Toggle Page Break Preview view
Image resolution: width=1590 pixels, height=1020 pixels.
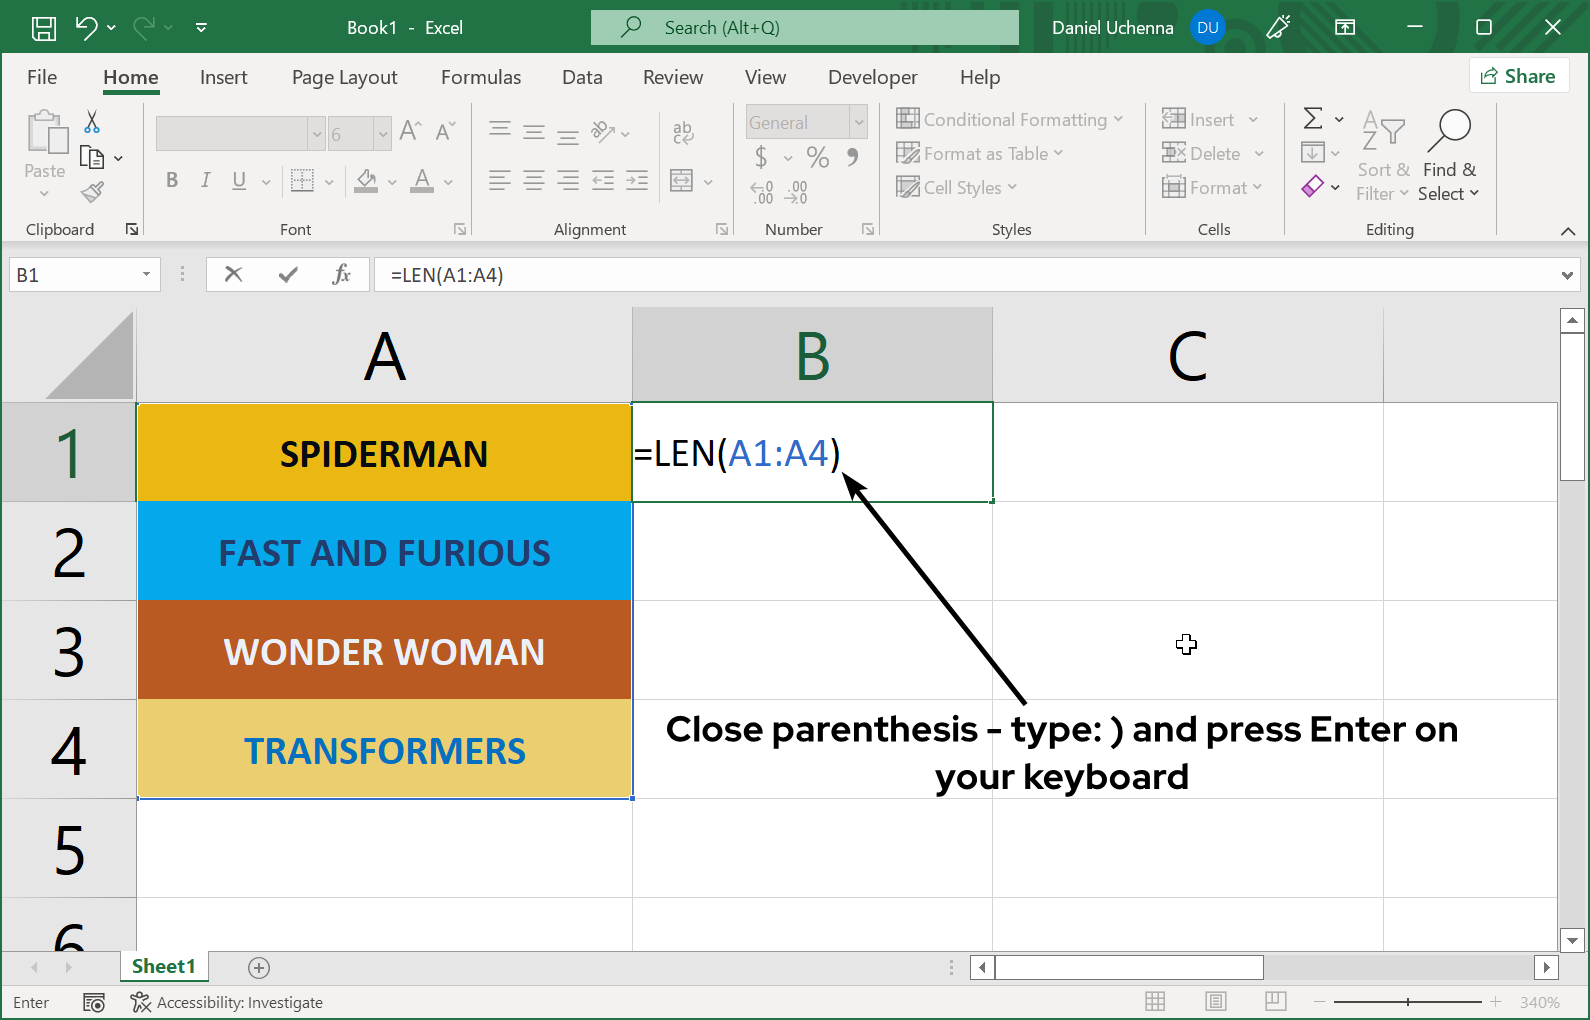(1275, 1002)
